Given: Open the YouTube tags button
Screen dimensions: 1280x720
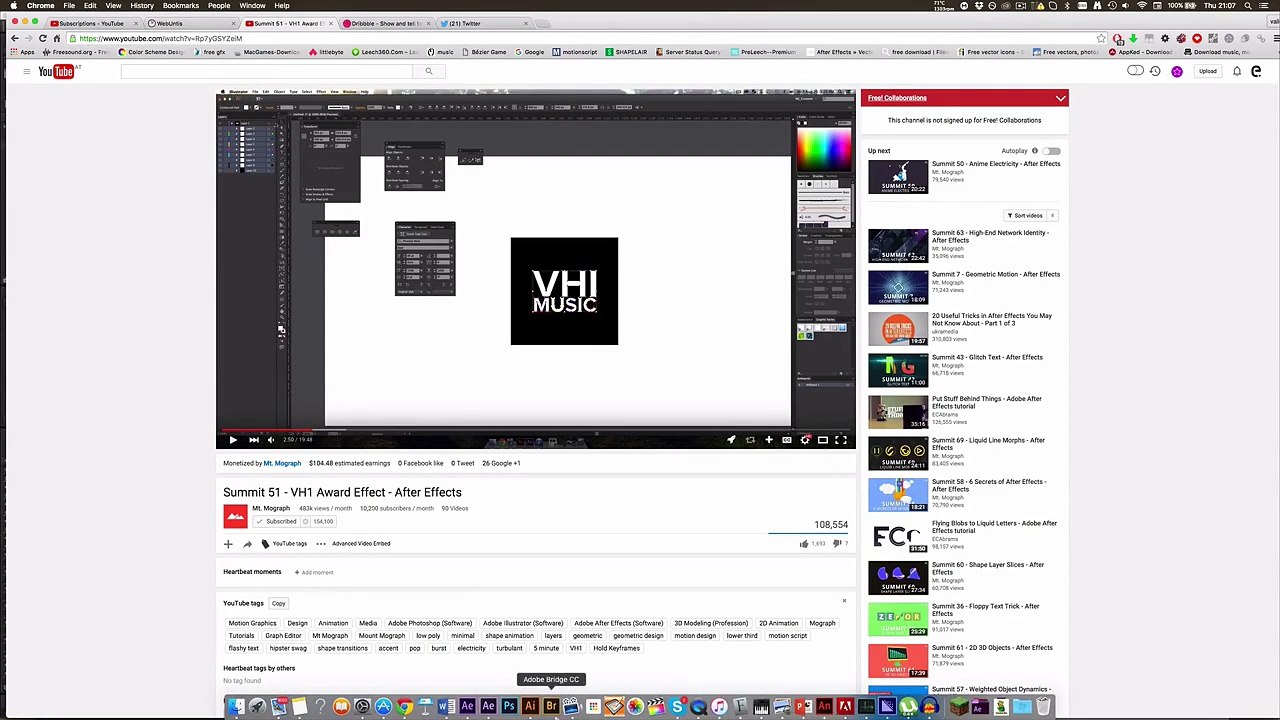Looking at the screenshot, I should [284, 544].
